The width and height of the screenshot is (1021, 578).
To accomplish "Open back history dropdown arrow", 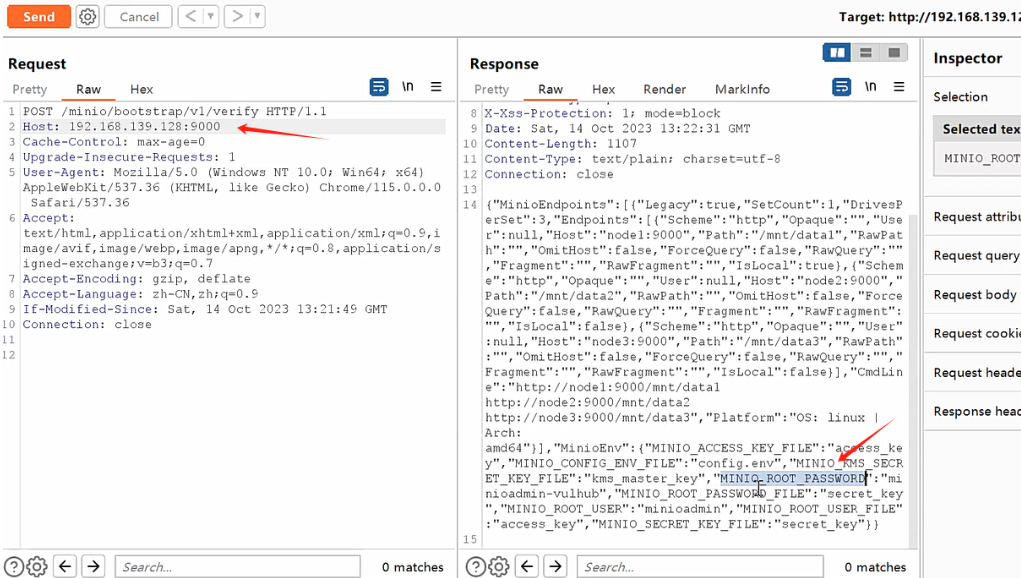I will 210,16.
